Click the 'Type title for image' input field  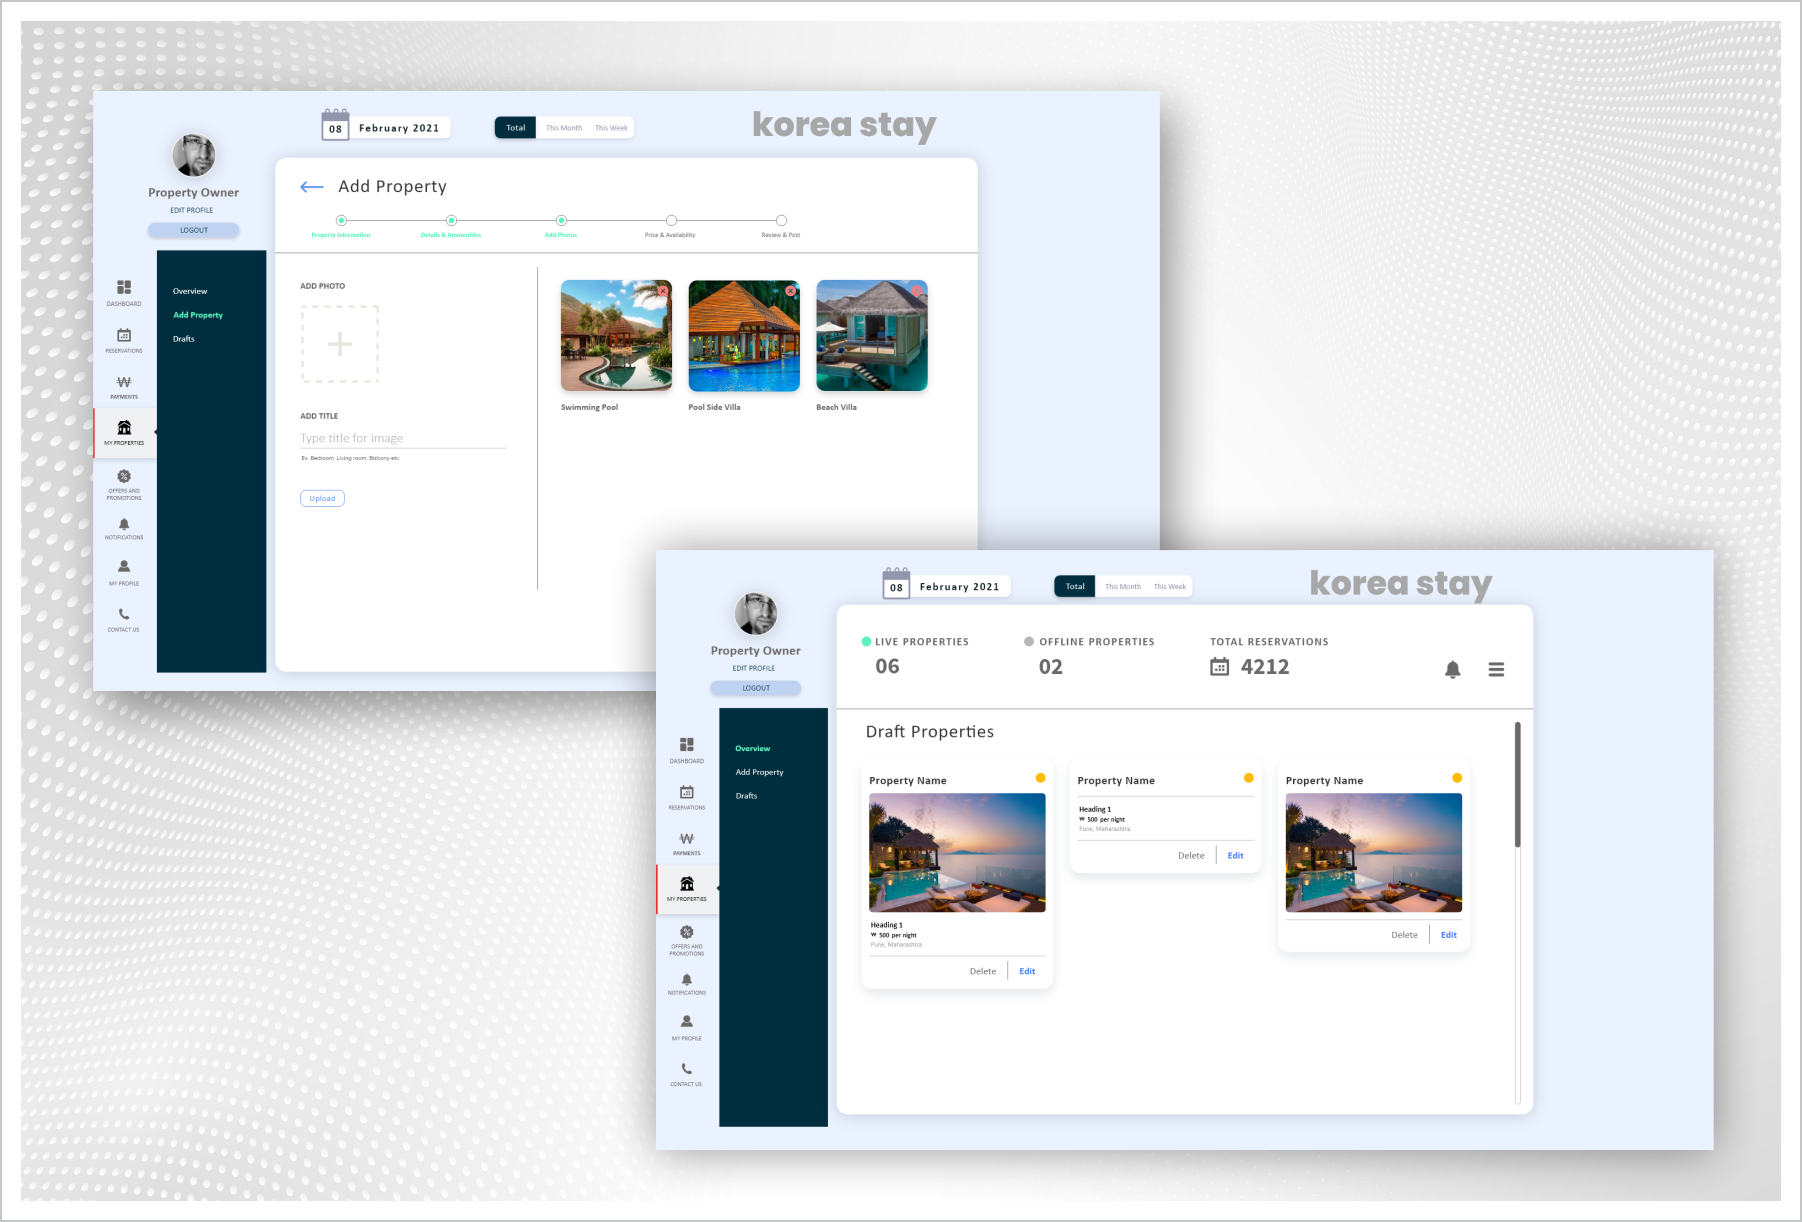[x=402, y=438]
